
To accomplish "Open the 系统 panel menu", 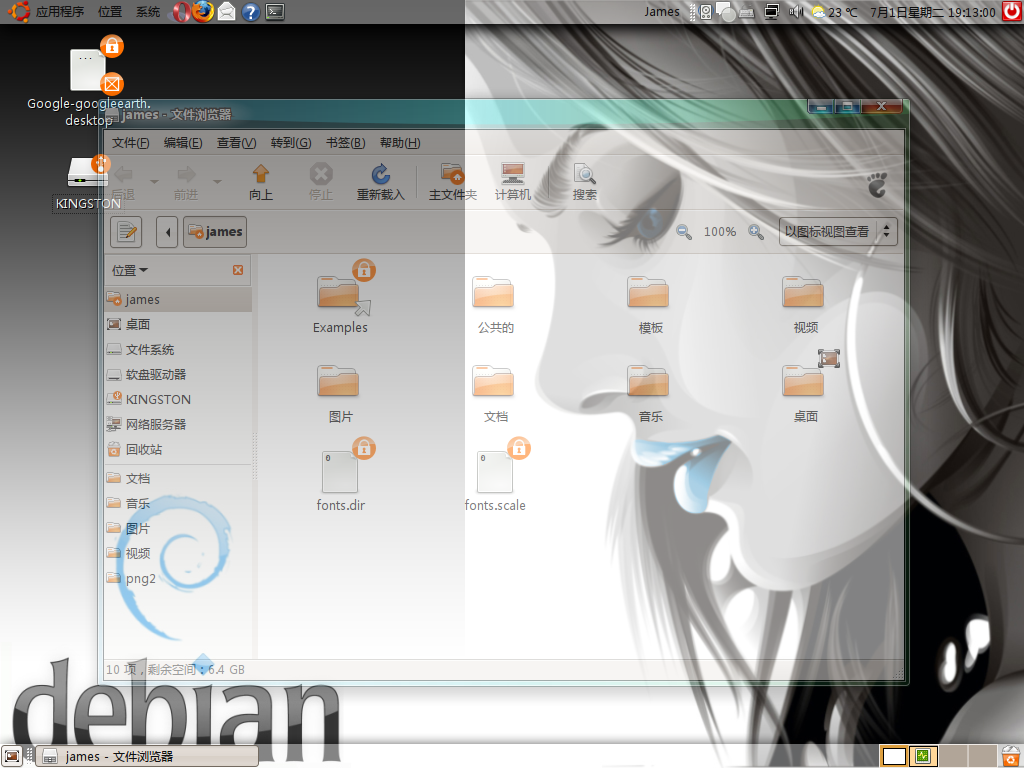I will point(148,12).
